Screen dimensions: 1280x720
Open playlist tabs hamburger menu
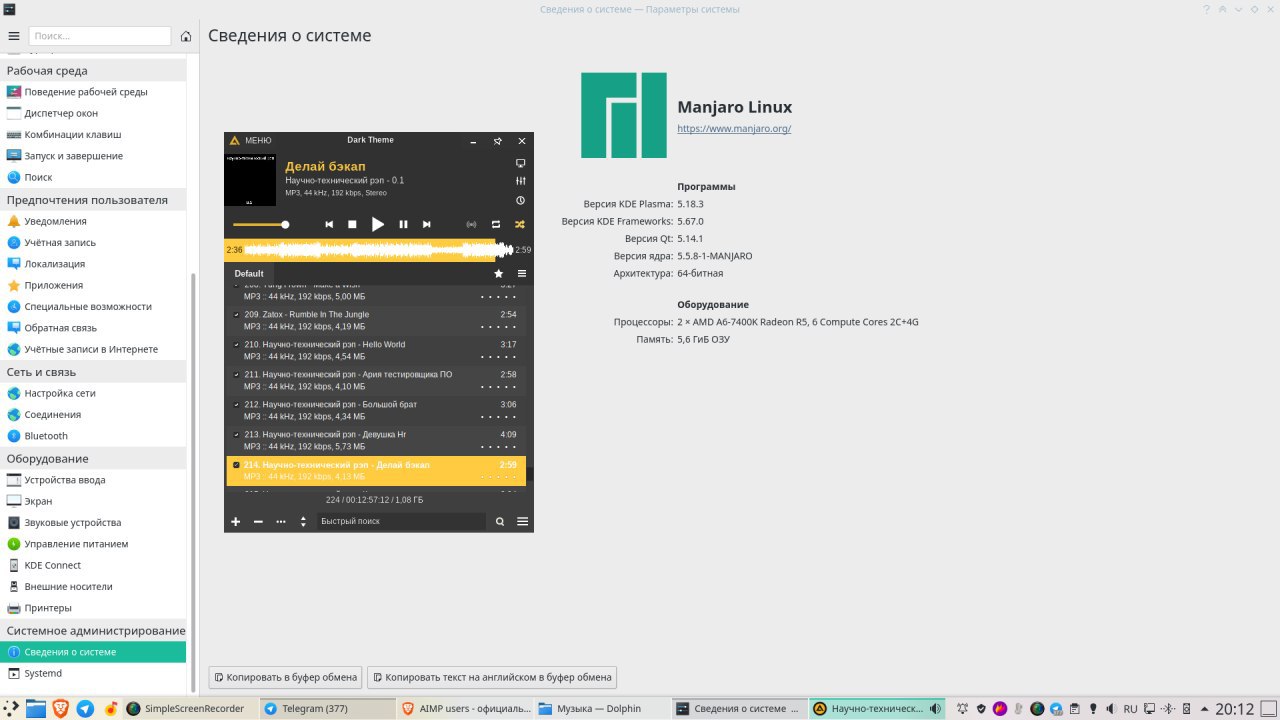[522, 273]
